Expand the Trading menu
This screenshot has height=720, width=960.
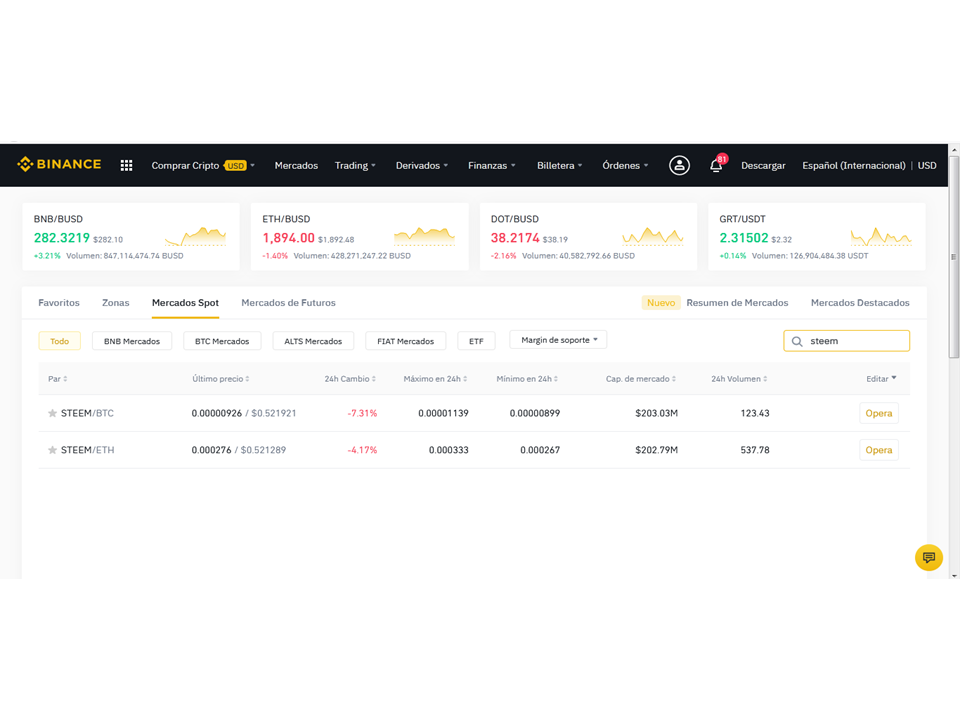(x=355, y=165)
